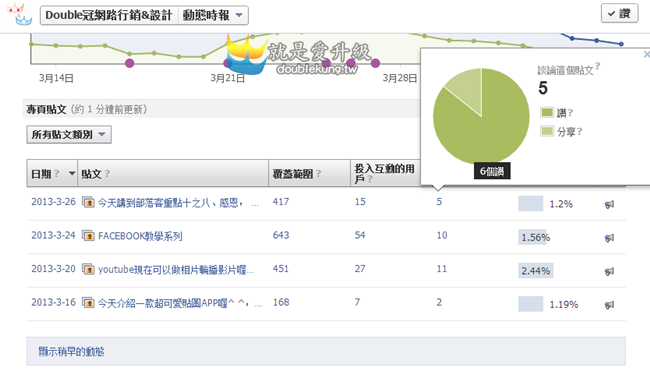The height and width of the screenshot is (381, 650).
Task: Click engaged users value 7
Action: (x=357, y=302)
